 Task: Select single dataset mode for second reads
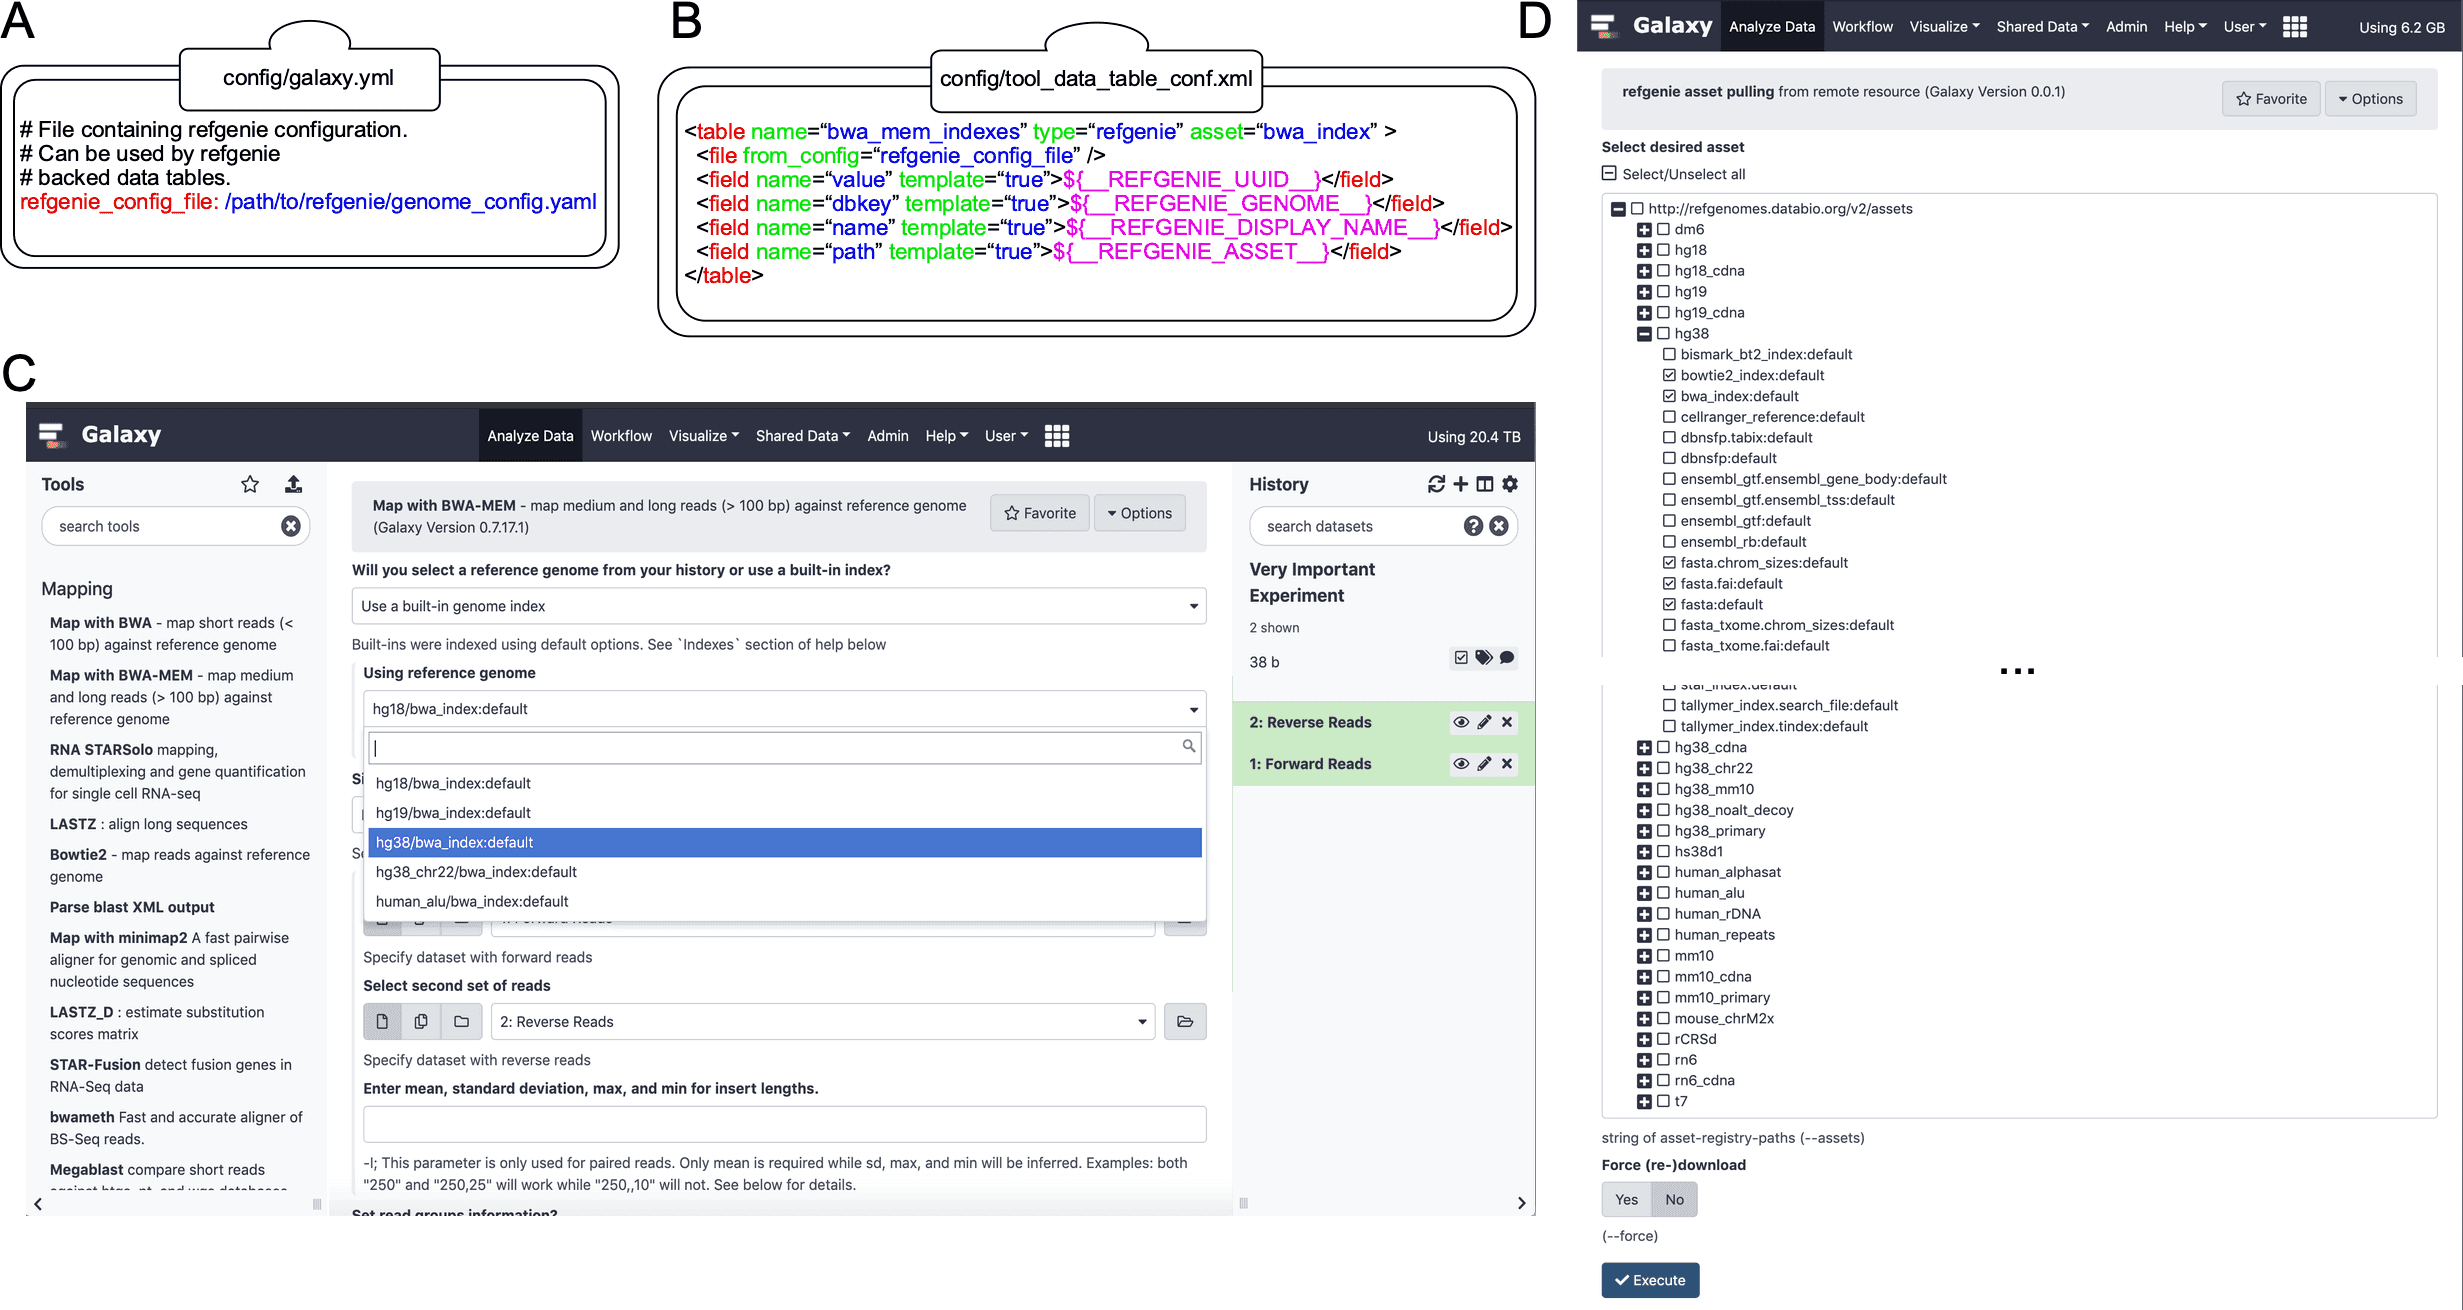point(382,1022)
